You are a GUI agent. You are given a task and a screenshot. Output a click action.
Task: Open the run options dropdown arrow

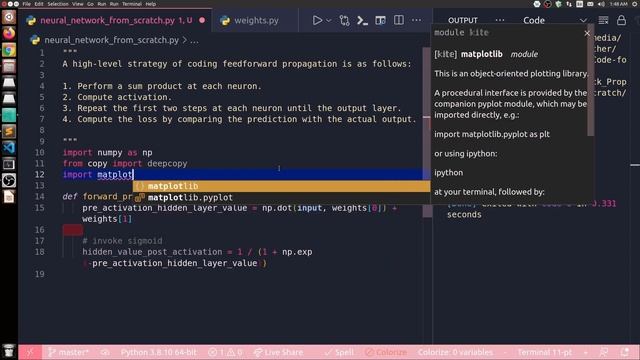[329, 20]
